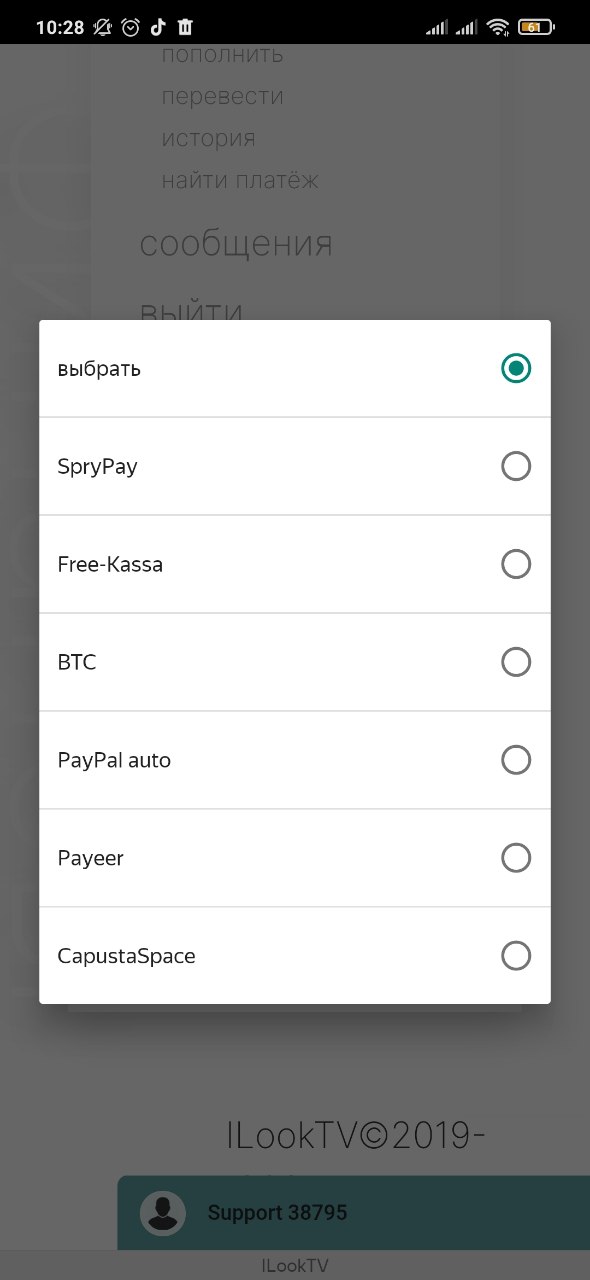Viewport: 590px width, 1280px height.
Task: Tap the TikTok status bar icon
Action: point(158,27)
